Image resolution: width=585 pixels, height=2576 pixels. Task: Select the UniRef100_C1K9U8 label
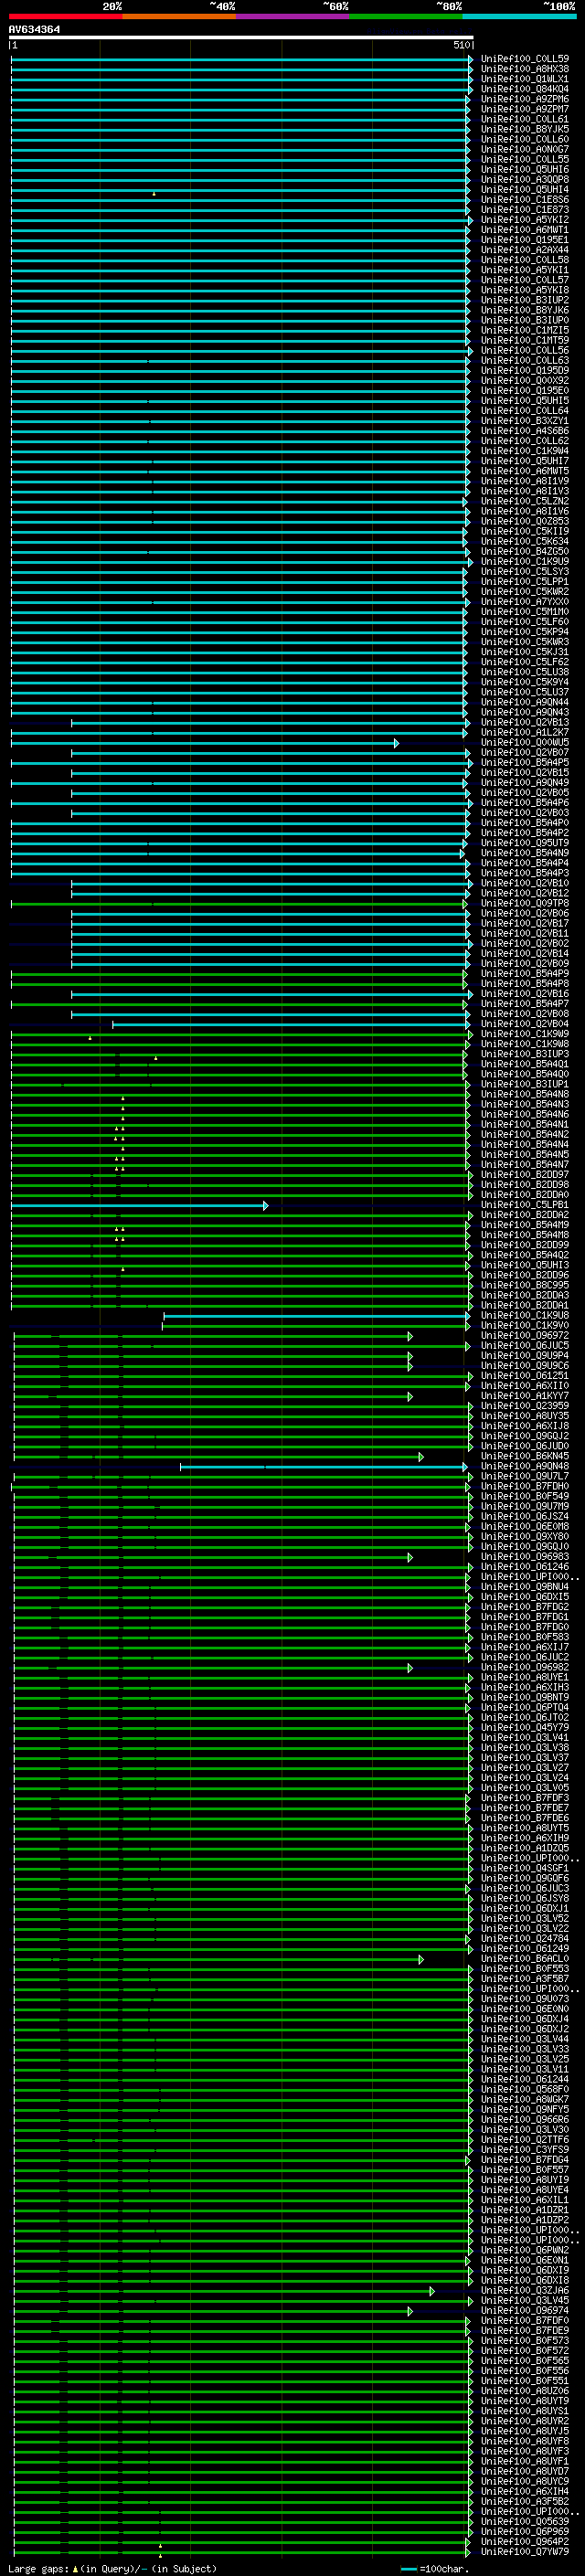click(525, 1315)
